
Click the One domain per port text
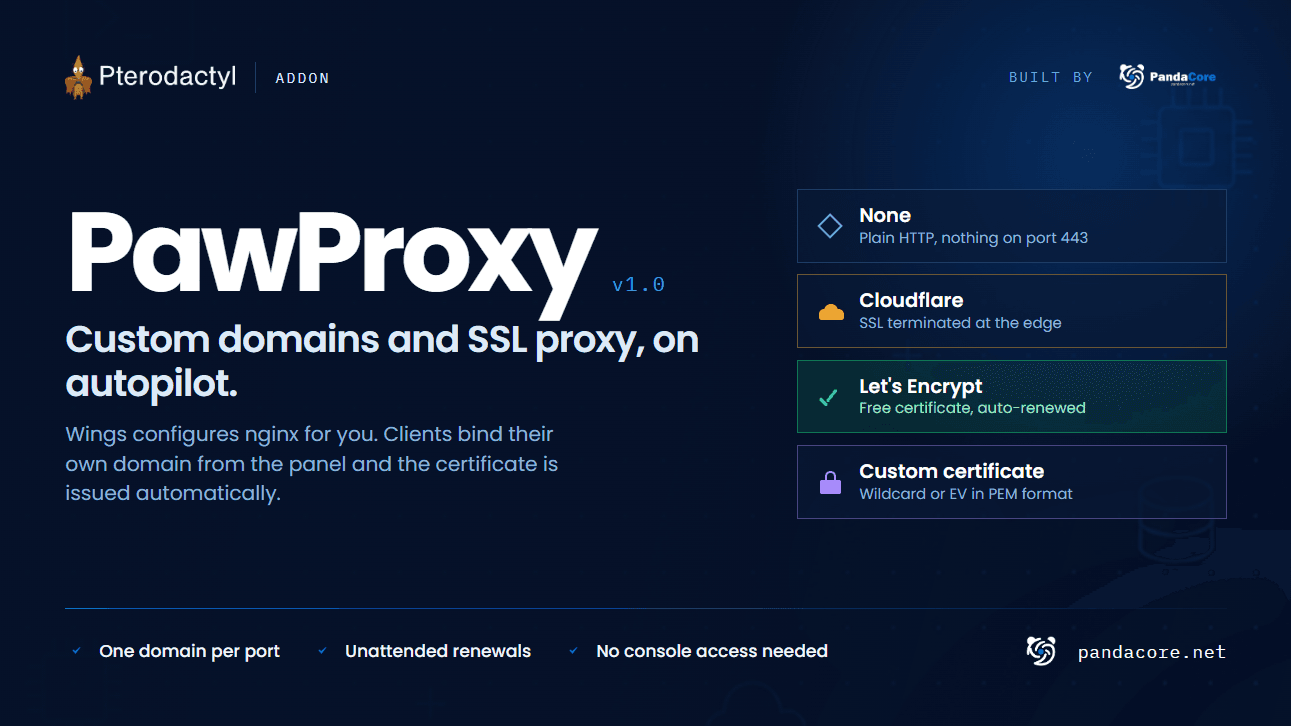[x=189, y=651]
